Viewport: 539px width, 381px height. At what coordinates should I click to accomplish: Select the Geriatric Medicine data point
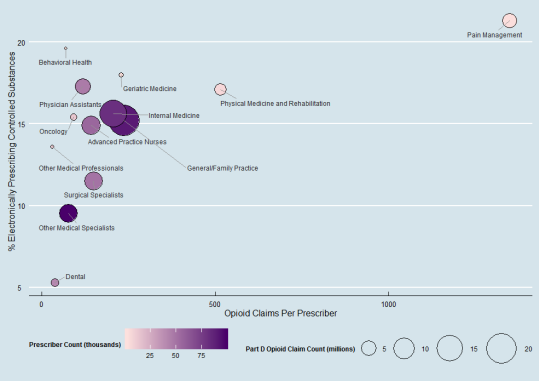[x=121, y=75]
